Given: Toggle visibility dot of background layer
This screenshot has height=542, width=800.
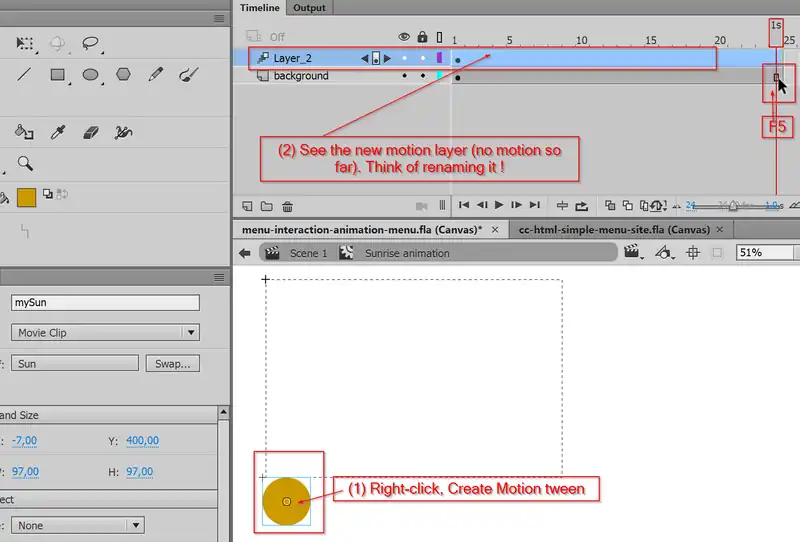Looking at the screenshot, I should [404, 76].
